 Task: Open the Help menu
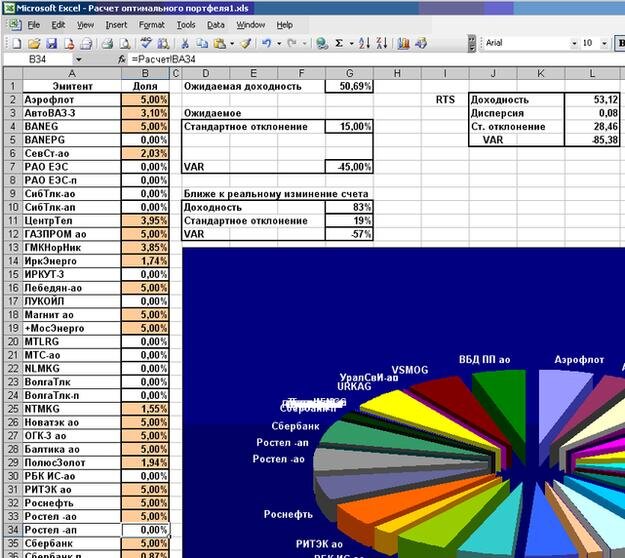coord(285,25)
